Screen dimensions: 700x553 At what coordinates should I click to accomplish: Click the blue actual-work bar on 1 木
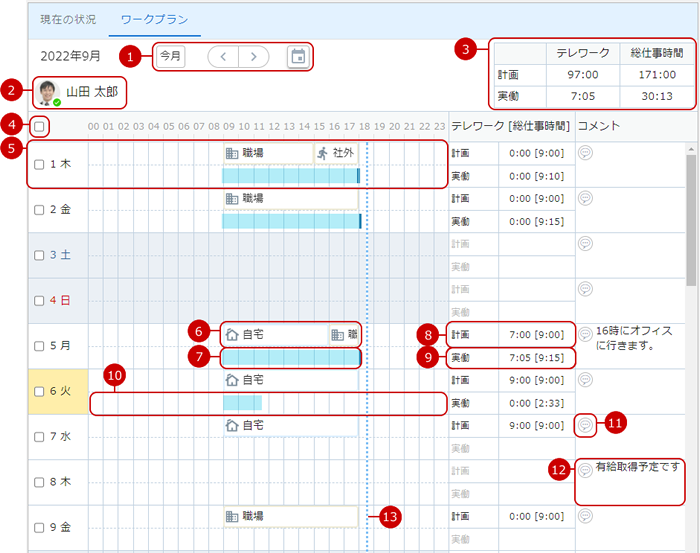coord(289,175)
